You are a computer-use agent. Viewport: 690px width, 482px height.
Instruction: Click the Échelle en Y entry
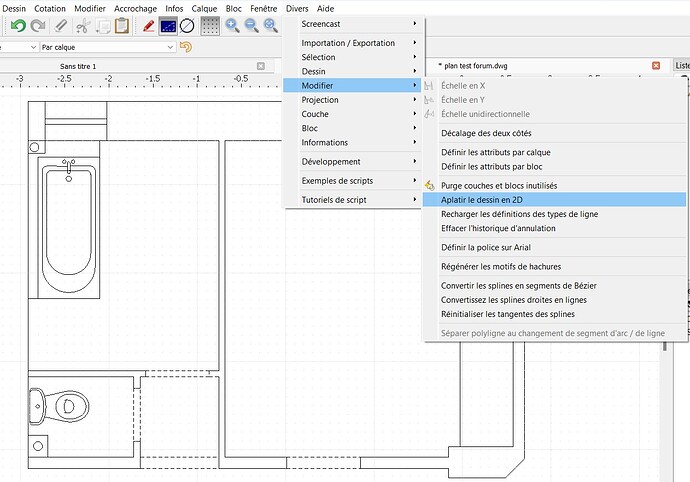[554, 99]
